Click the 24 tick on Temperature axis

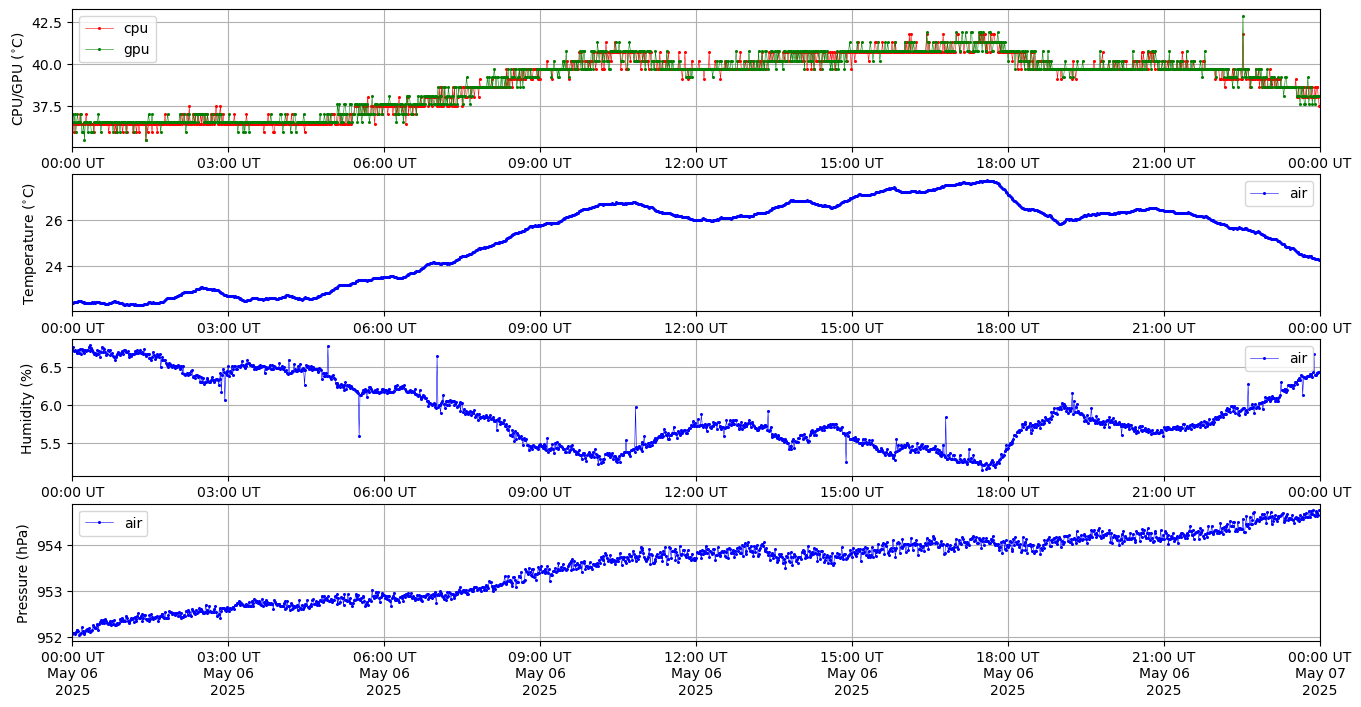(56, 266)
